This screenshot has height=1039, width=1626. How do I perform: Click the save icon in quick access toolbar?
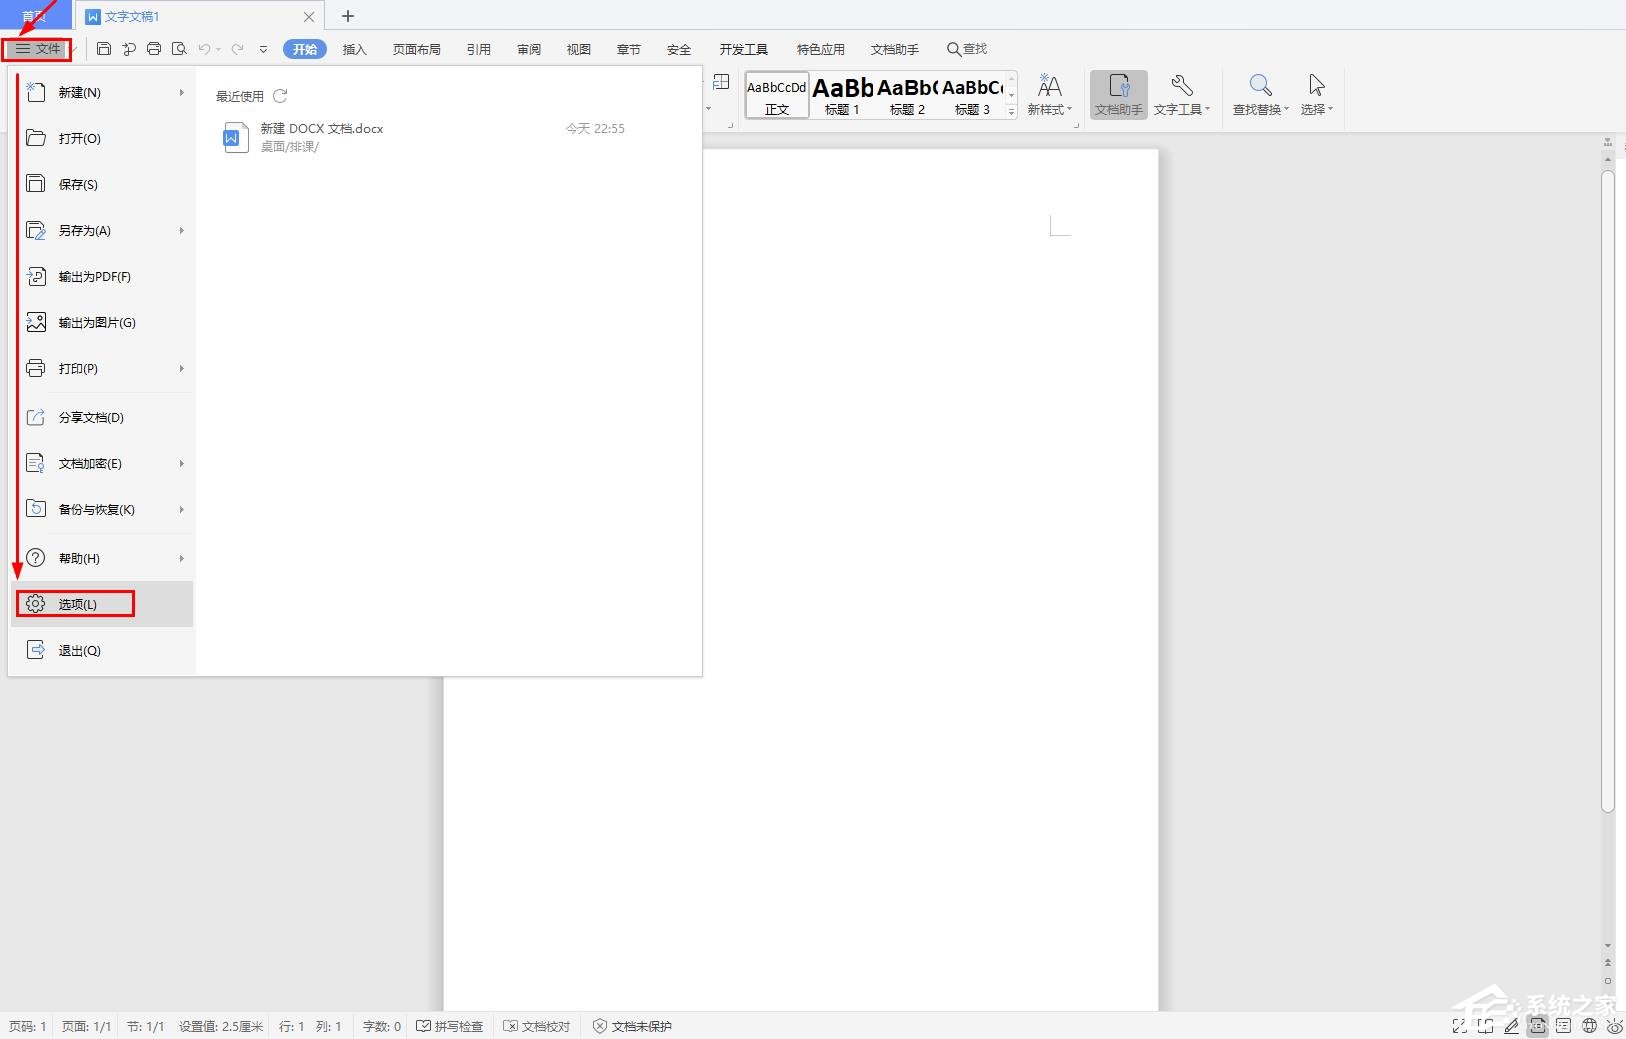(104, 49)
